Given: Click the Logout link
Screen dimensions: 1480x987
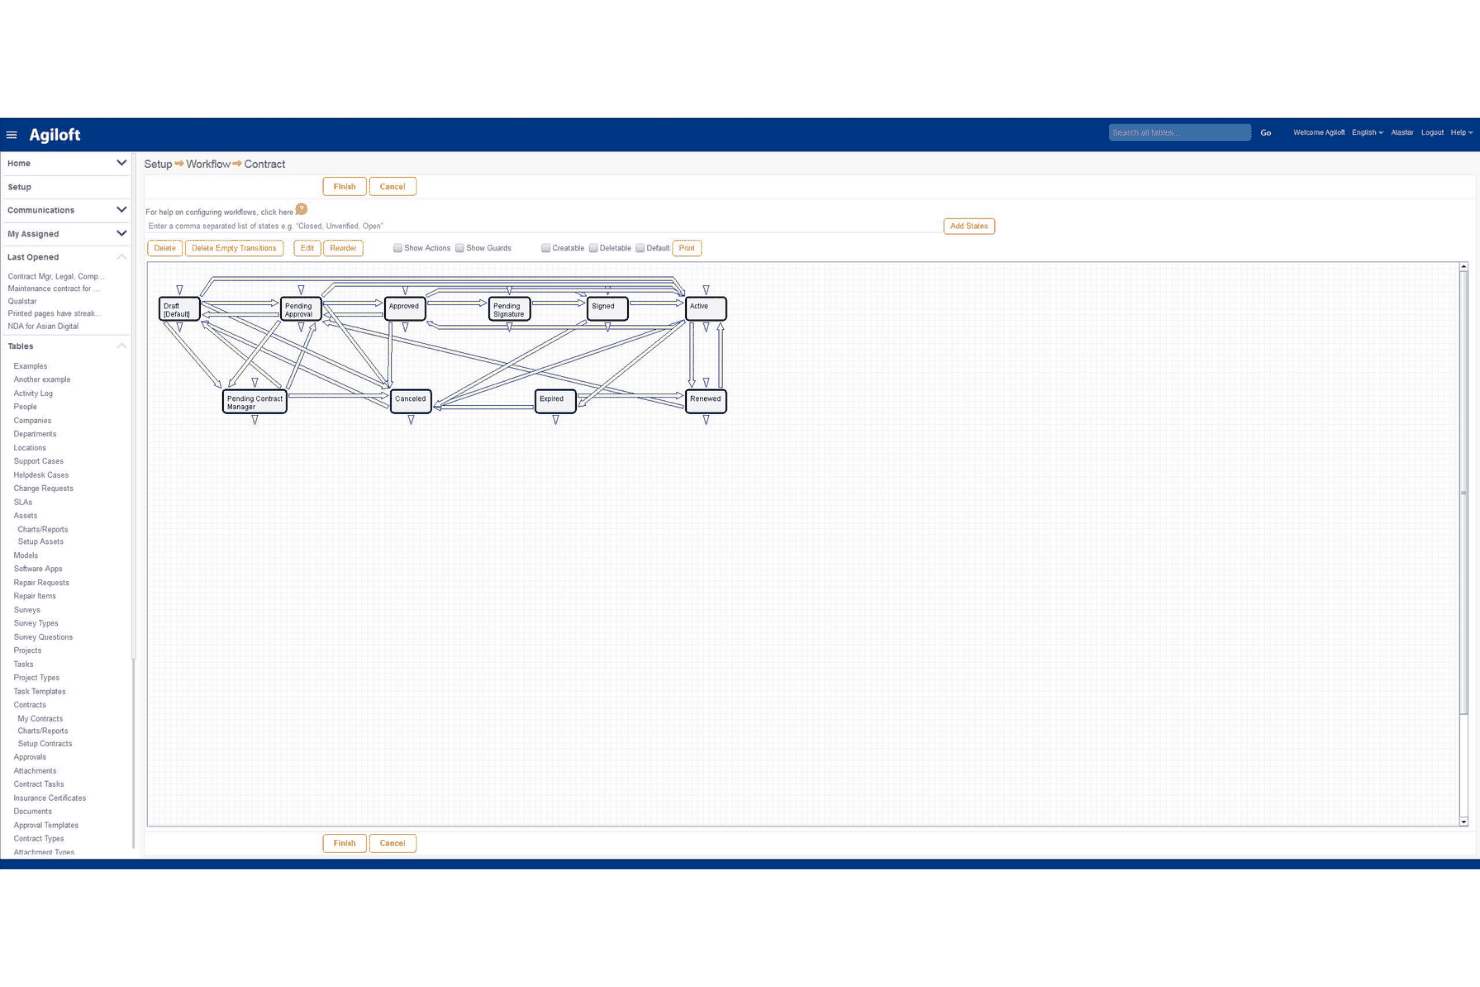Looking at the screenshot, I should pos(1432,133).
